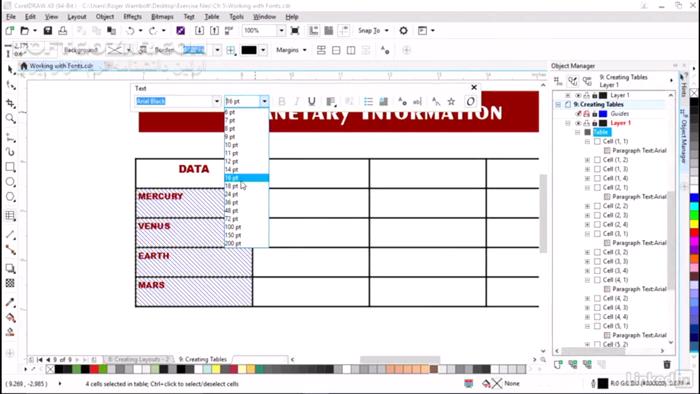Create a new document with the New icon
700x394 pixels.
coord(9,31)
